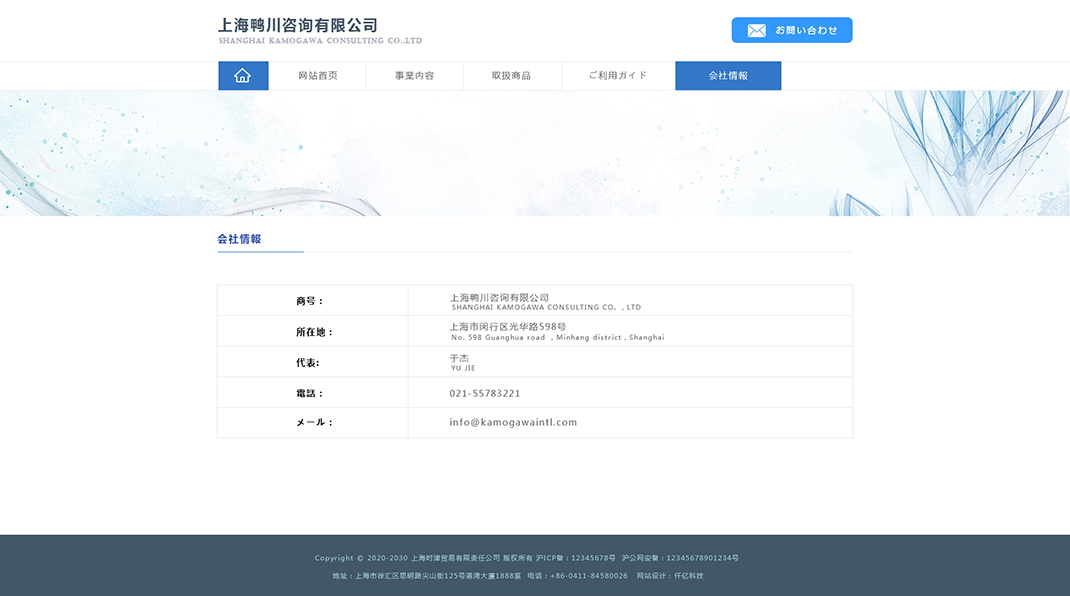Go to 网站首页 in the navigation

click(317, 76)
